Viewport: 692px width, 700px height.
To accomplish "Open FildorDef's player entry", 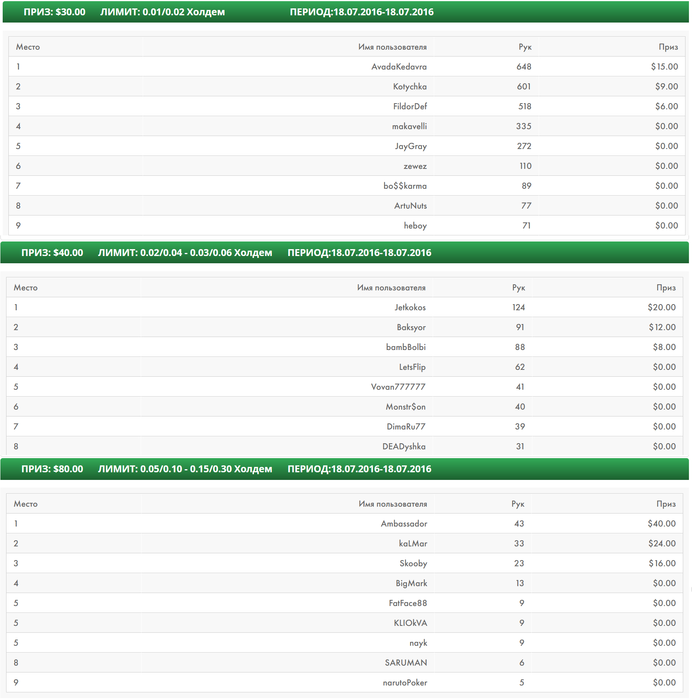I will point(407,107).
